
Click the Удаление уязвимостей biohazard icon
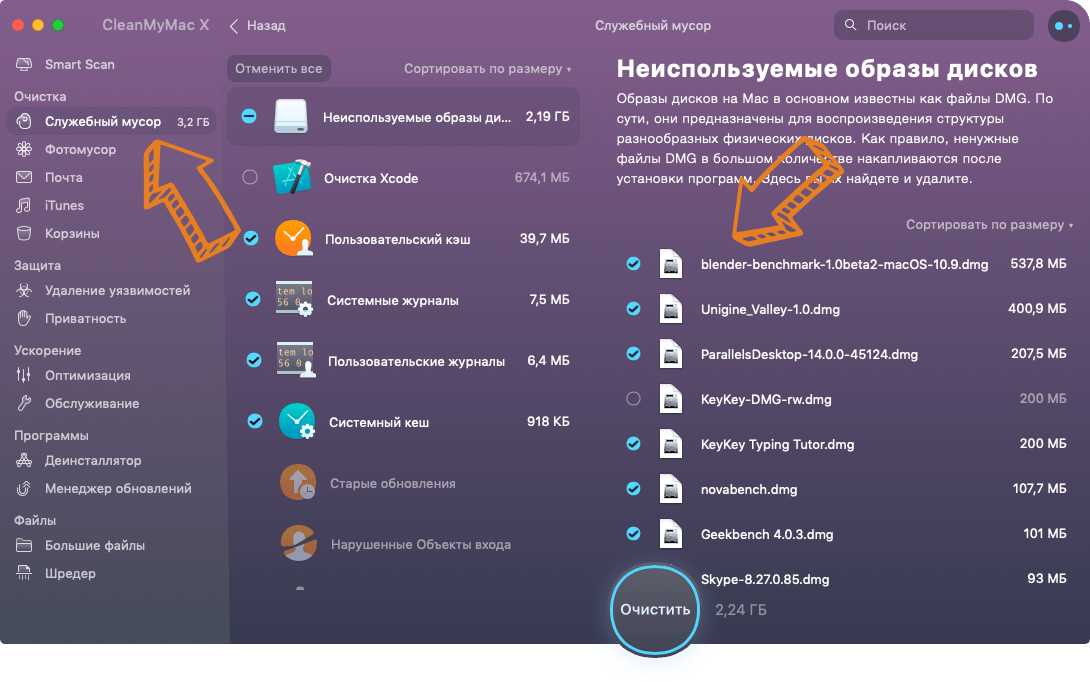(x=24, y=291)
